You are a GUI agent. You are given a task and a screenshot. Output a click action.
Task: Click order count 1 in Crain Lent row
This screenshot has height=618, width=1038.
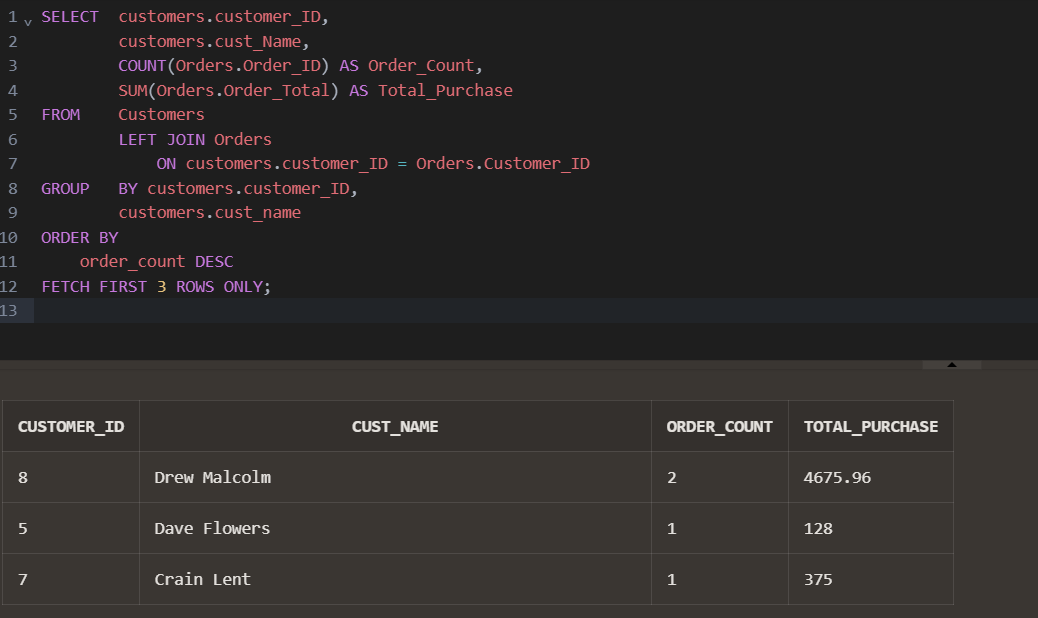coord(720,579)
